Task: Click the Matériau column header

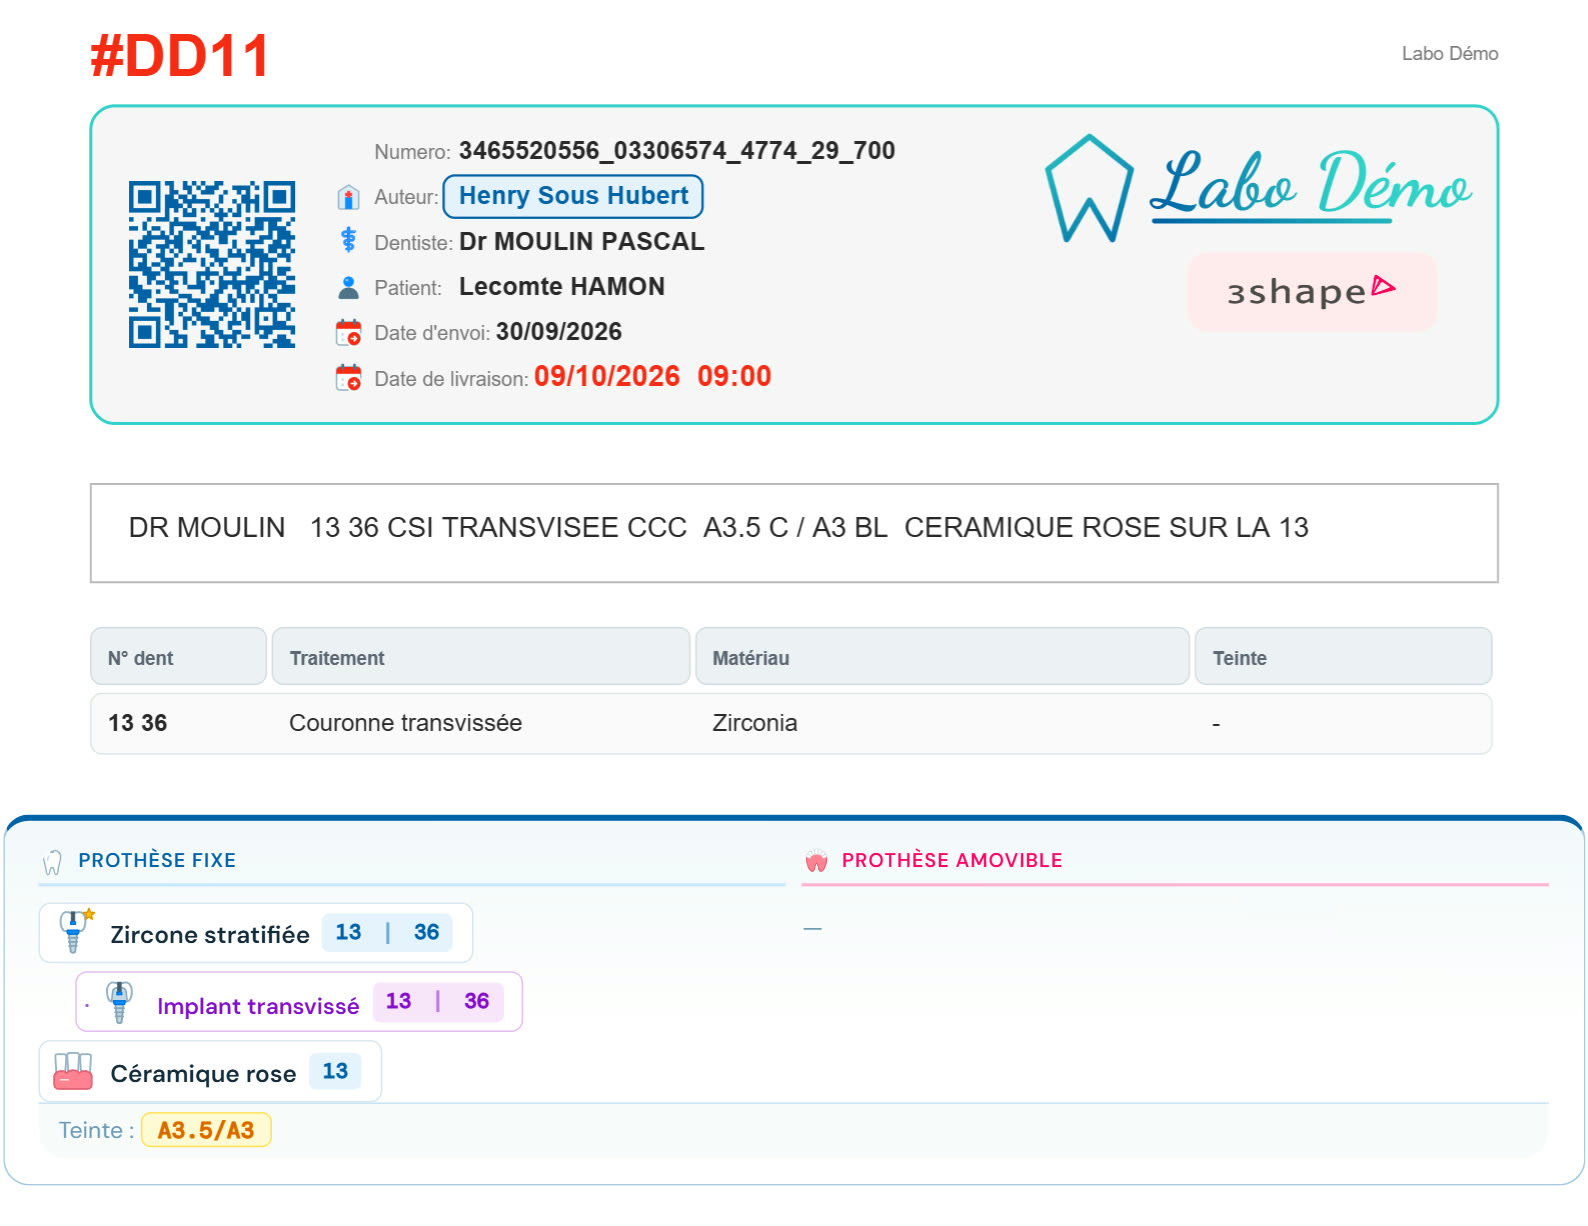Action: (942, 657)
